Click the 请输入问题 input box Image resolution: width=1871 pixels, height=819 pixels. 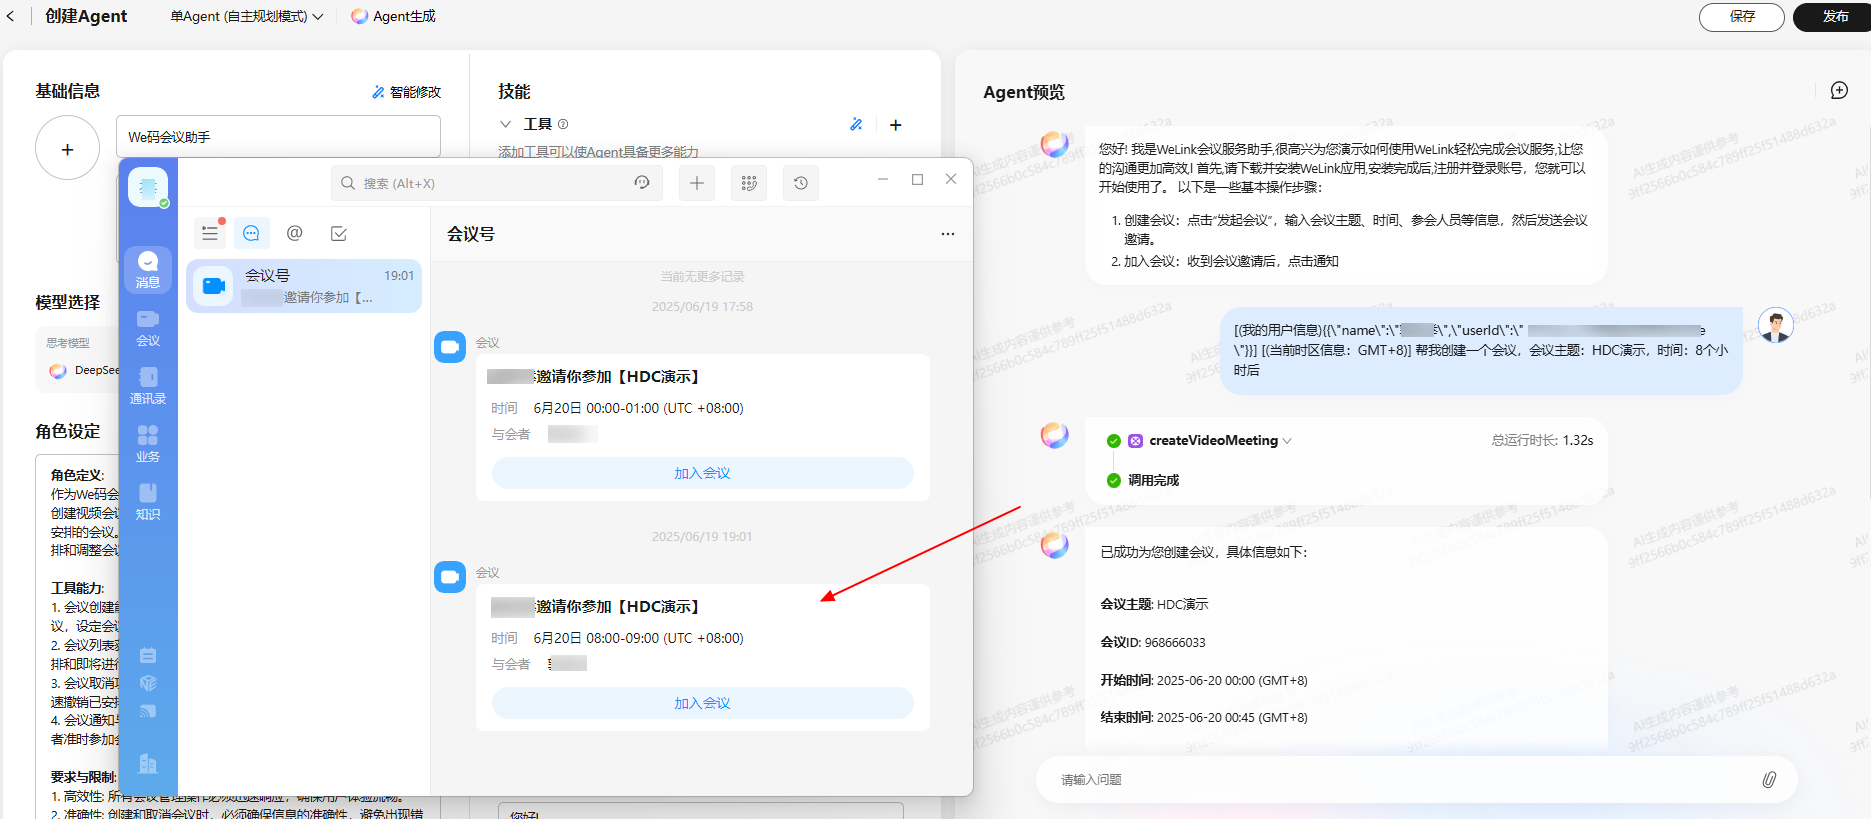coord(1416,780)
